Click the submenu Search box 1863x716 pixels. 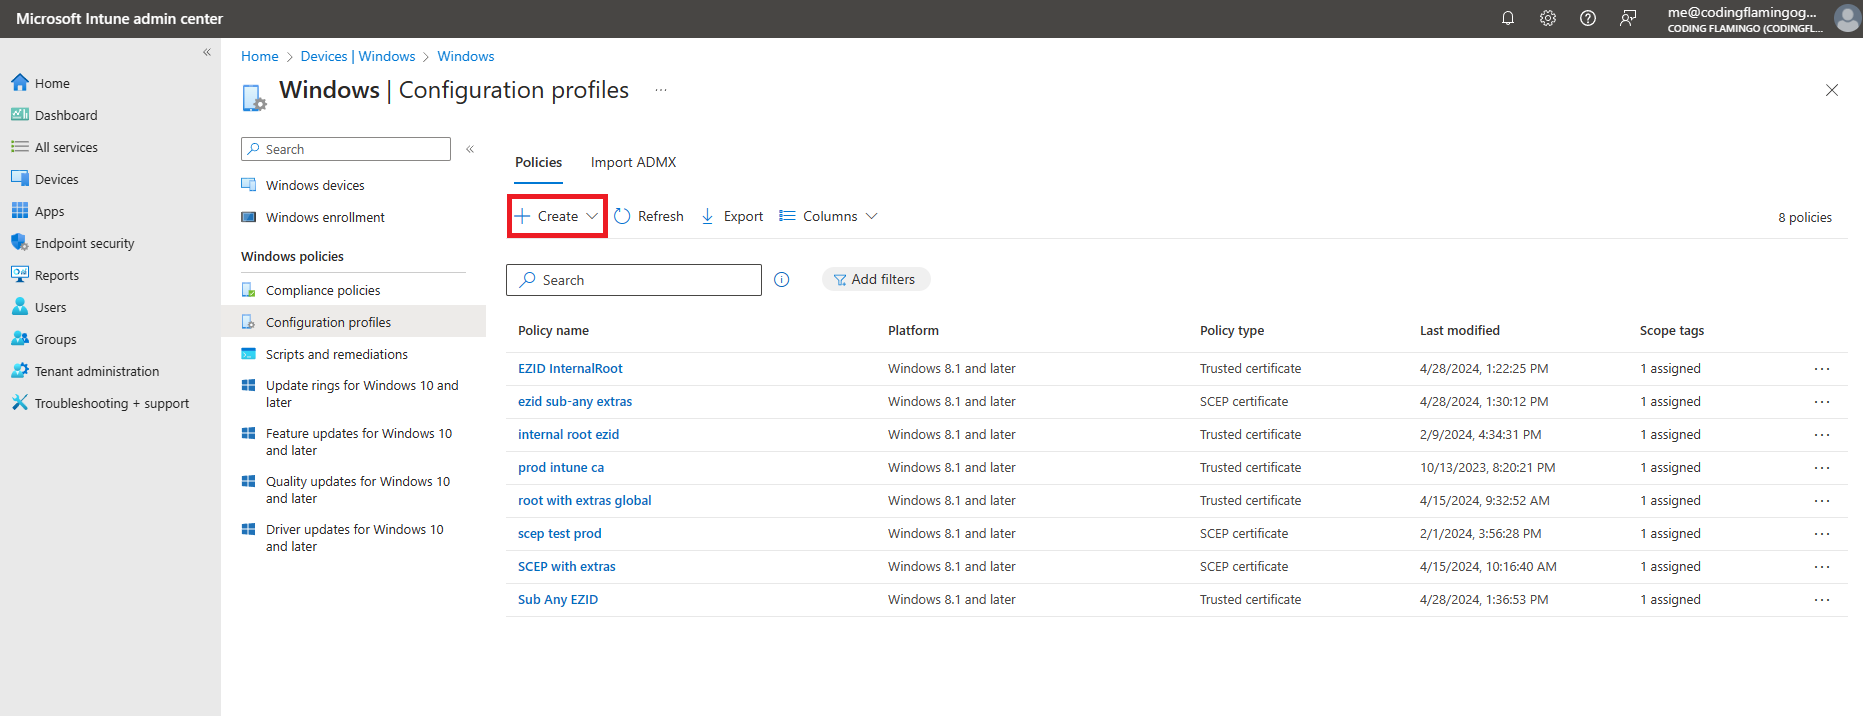346,149
